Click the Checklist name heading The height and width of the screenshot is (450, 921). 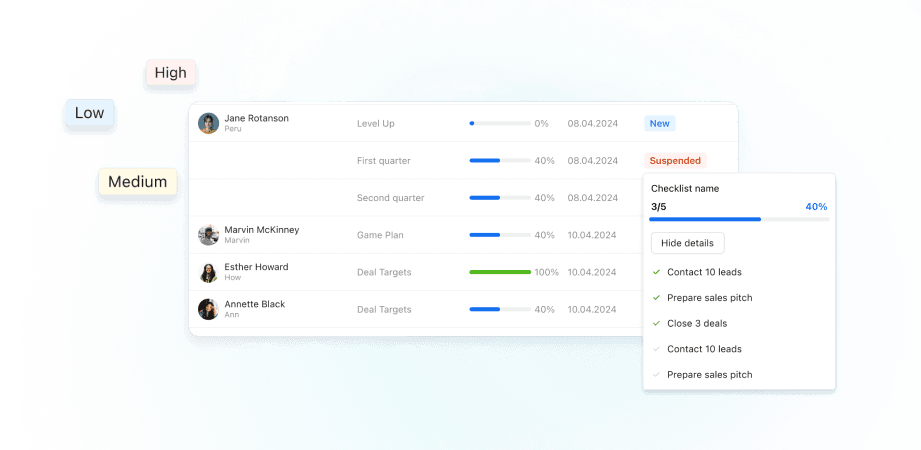coord(685,189)
